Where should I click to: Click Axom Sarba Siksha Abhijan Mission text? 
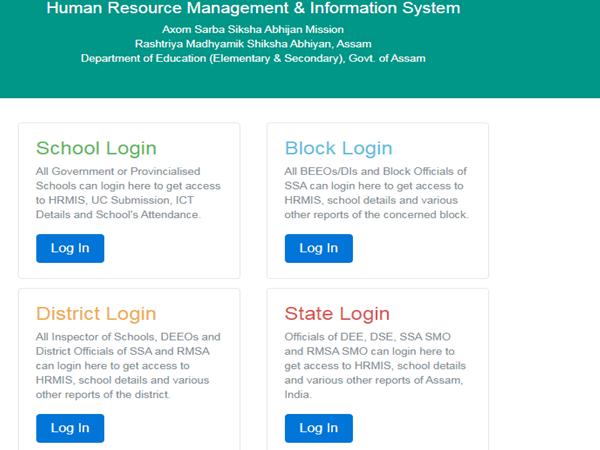tap(253, 29)
